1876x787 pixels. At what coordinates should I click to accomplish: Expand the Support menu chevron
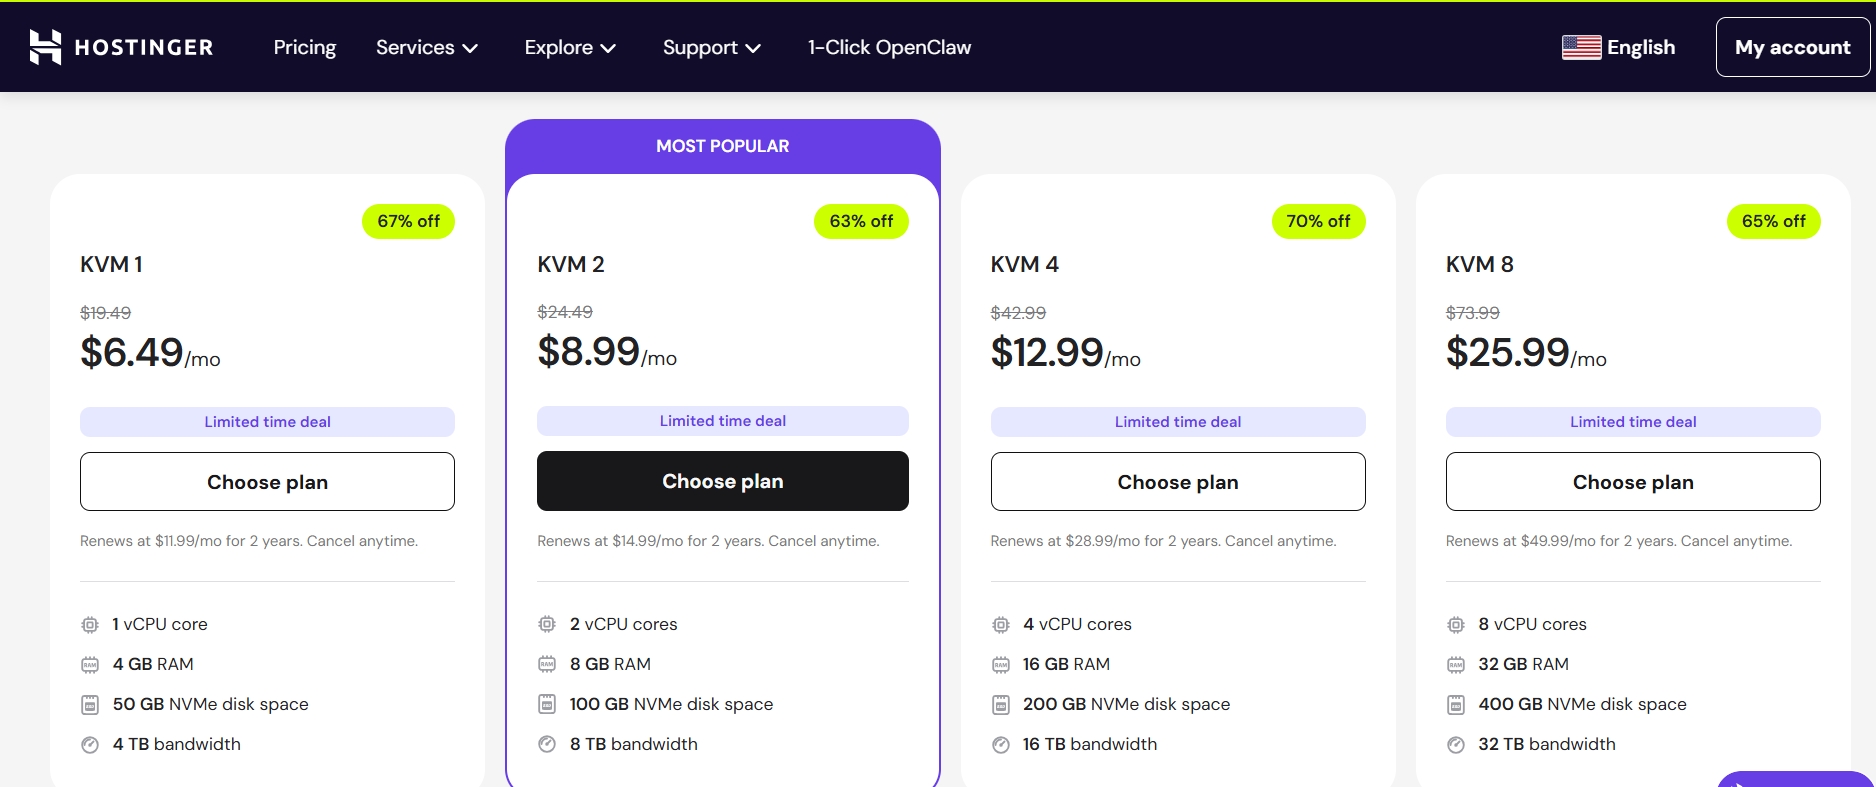[x=753, y=48]
